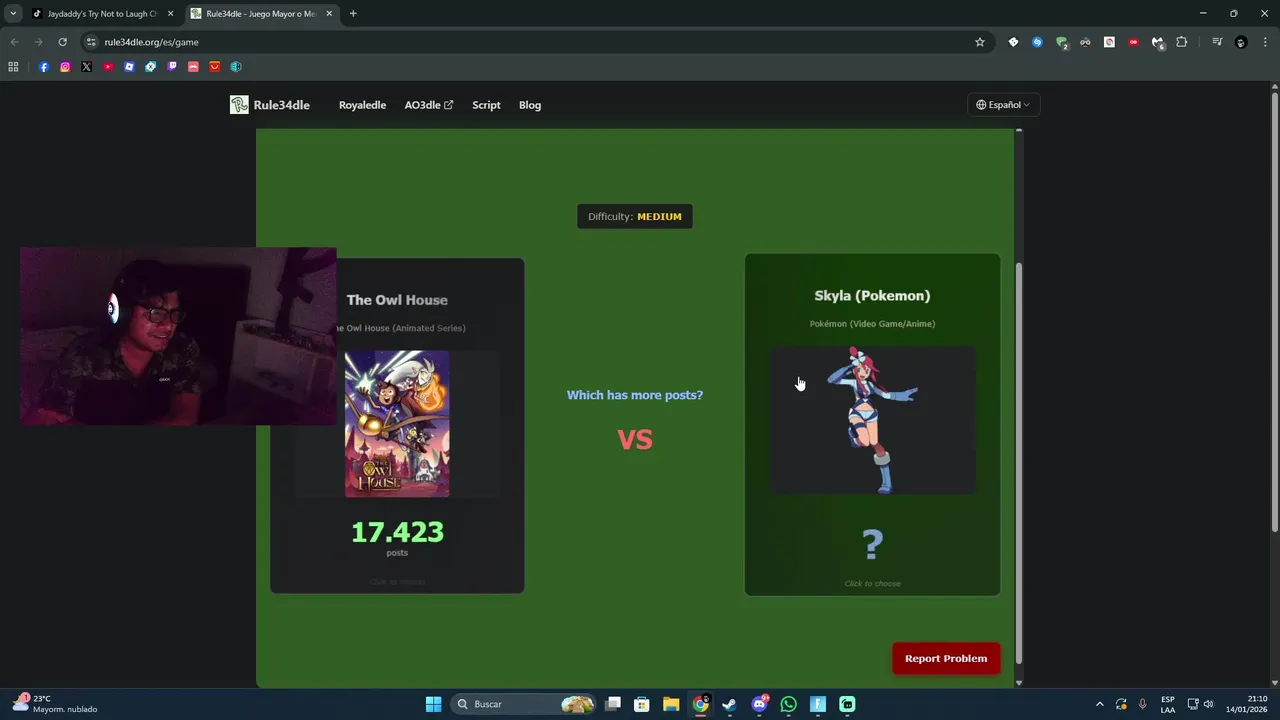Click the Skyla character image
Image resolution: width=1280 pixels, height=720 pixels.
coord(872,420)
